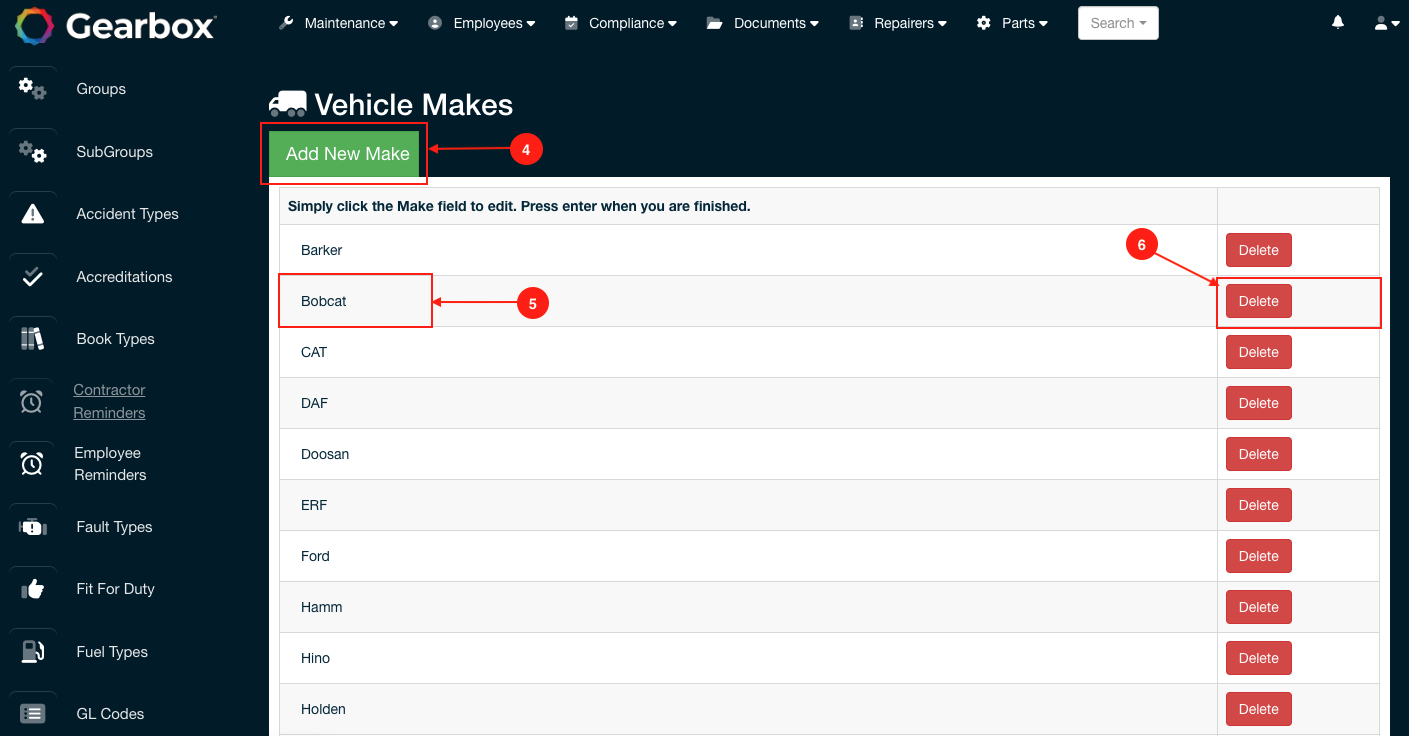Viewport: 1409px width, 736px height.
Task: Click the Fault Types engine icon
Action: pos(33,527)
